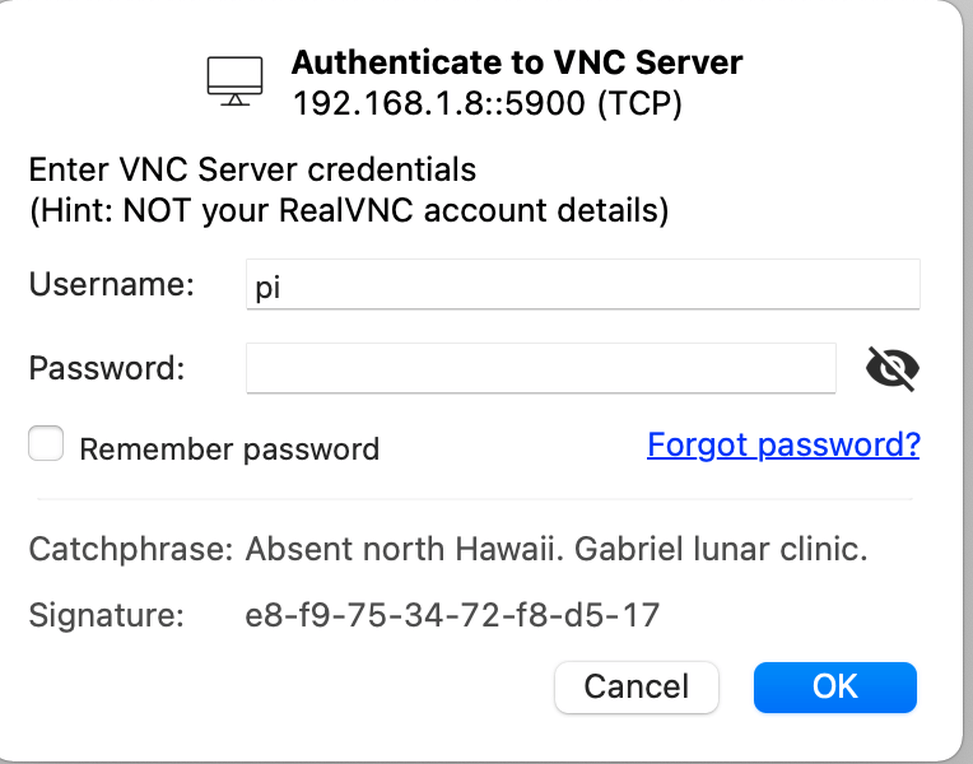The image size is (973, 764).
Task: Focus the empty Password input field
Action: coord(541,368)
